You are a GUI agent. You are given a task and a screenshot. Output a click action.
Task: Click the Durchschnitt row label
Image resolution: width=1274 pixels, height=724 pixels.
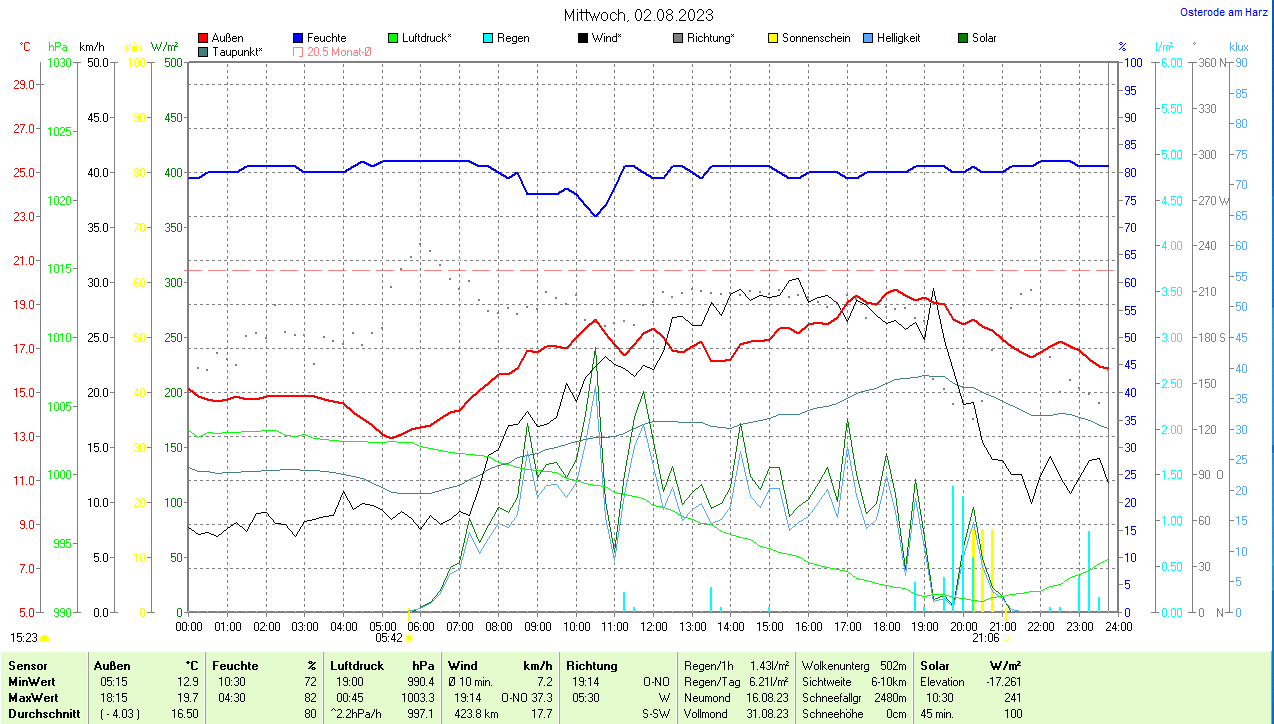pyautogui.click(x=38, y=714)
